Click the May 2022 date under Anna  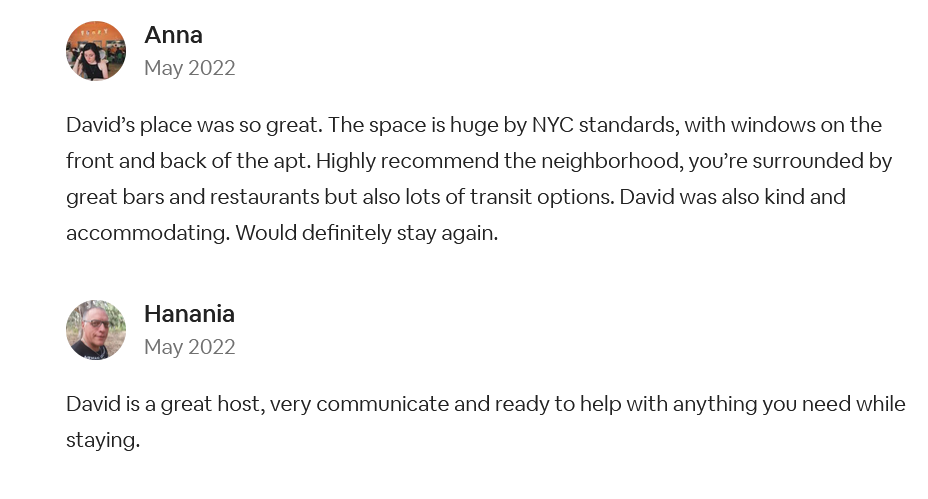[x=189, y=68]
